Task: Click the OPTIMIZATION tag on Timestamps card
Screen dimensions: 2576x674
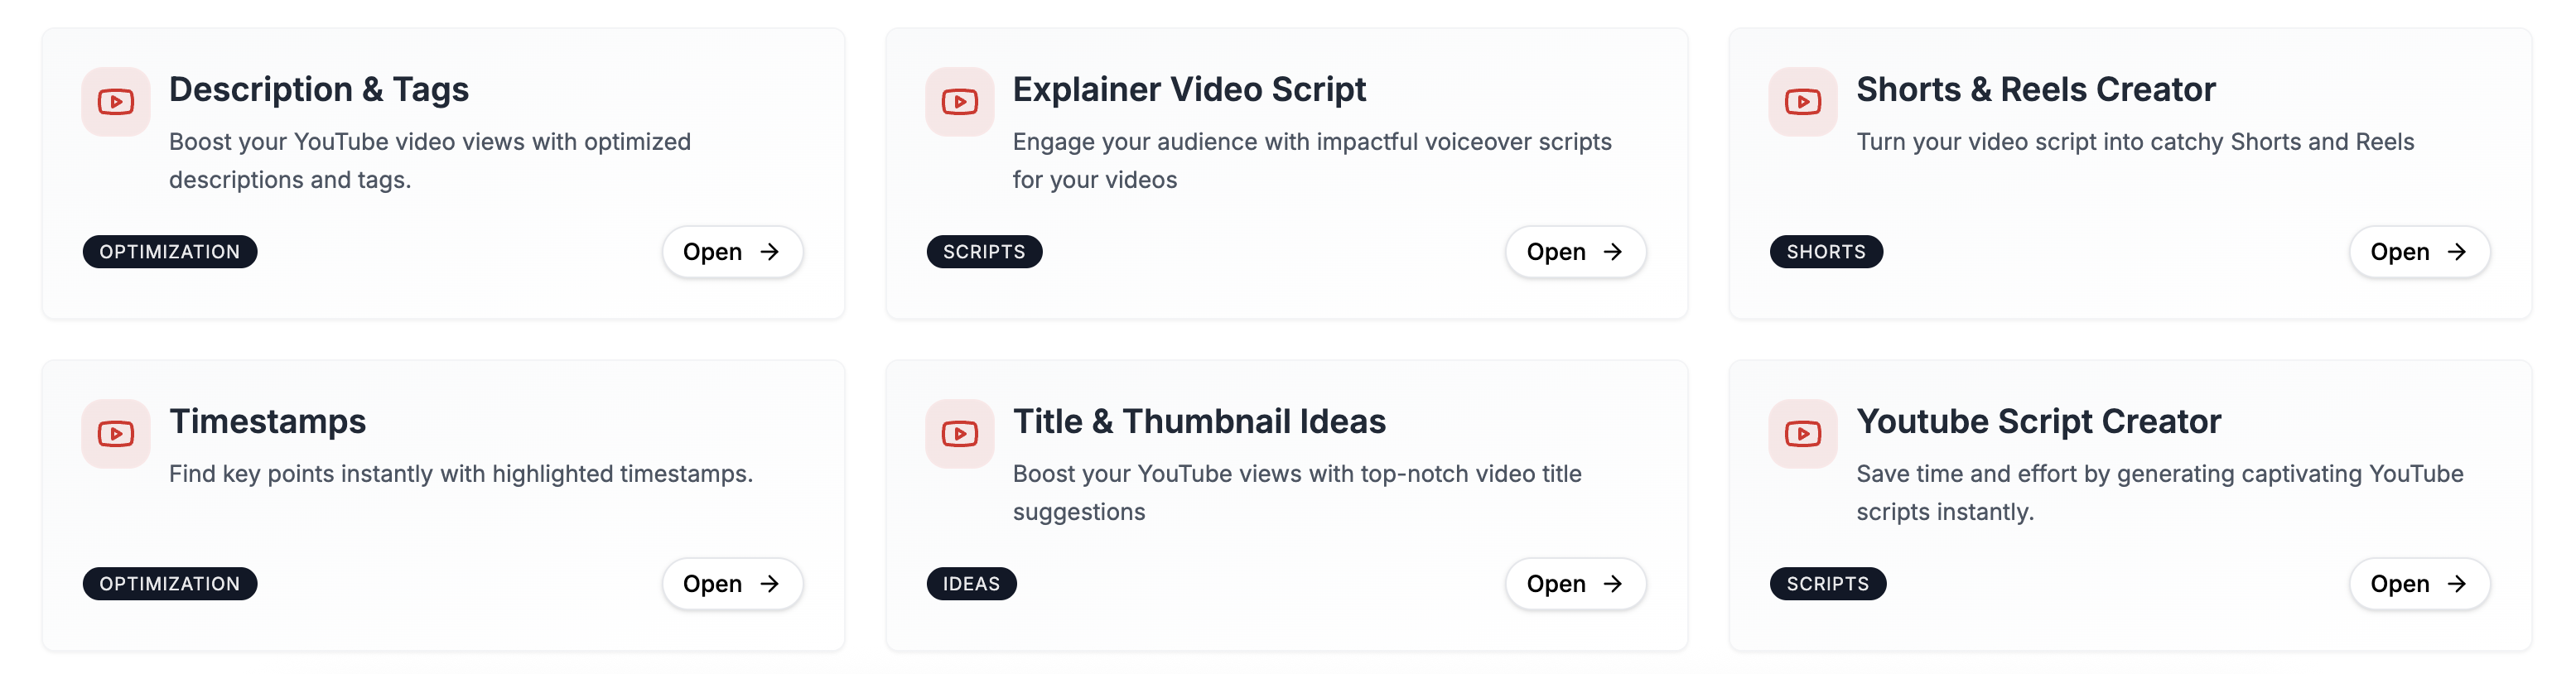Action: point(170,584)
